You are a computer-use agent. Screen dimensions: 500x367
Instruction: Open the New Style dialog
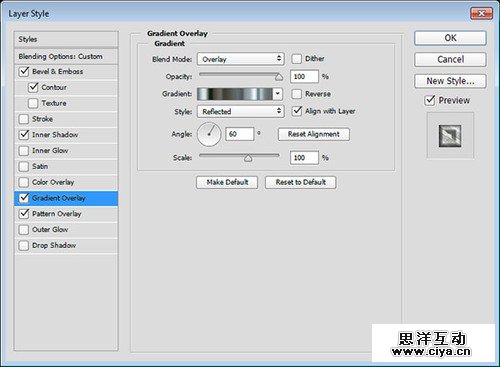(450, 81)
